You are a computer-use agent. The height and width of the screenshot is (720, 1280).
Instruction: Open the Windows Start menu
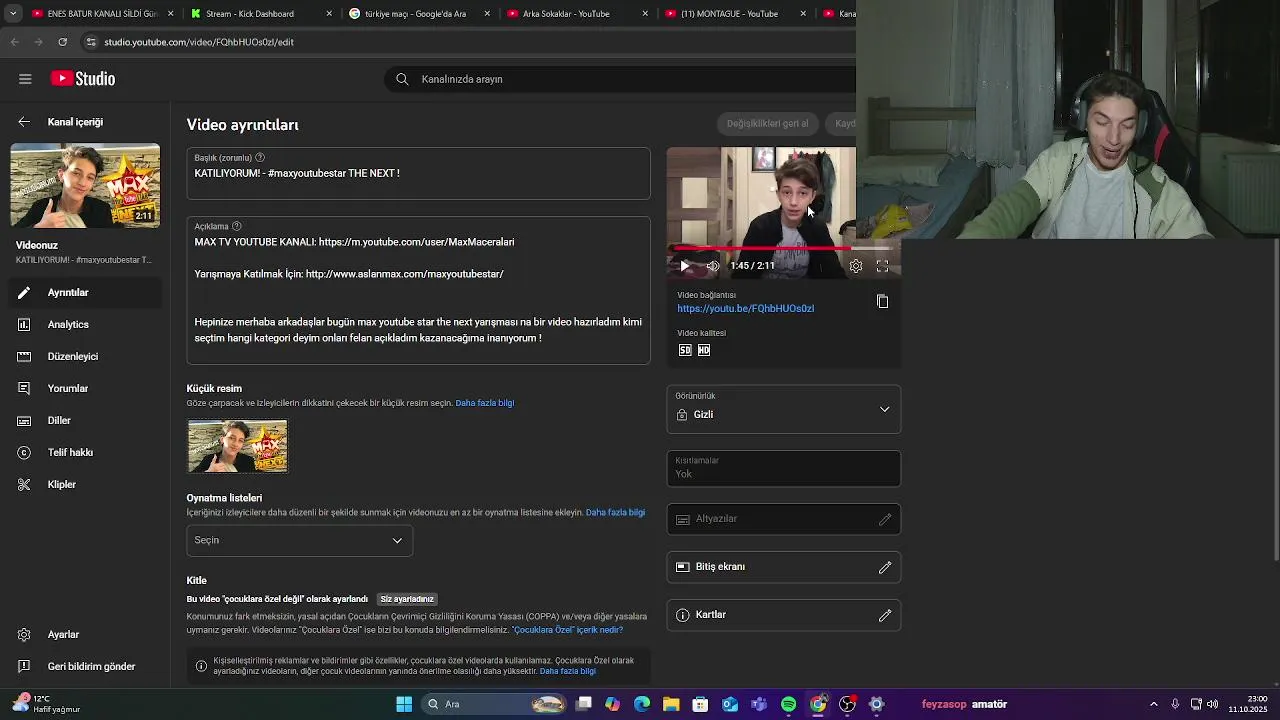click(404, 704)
